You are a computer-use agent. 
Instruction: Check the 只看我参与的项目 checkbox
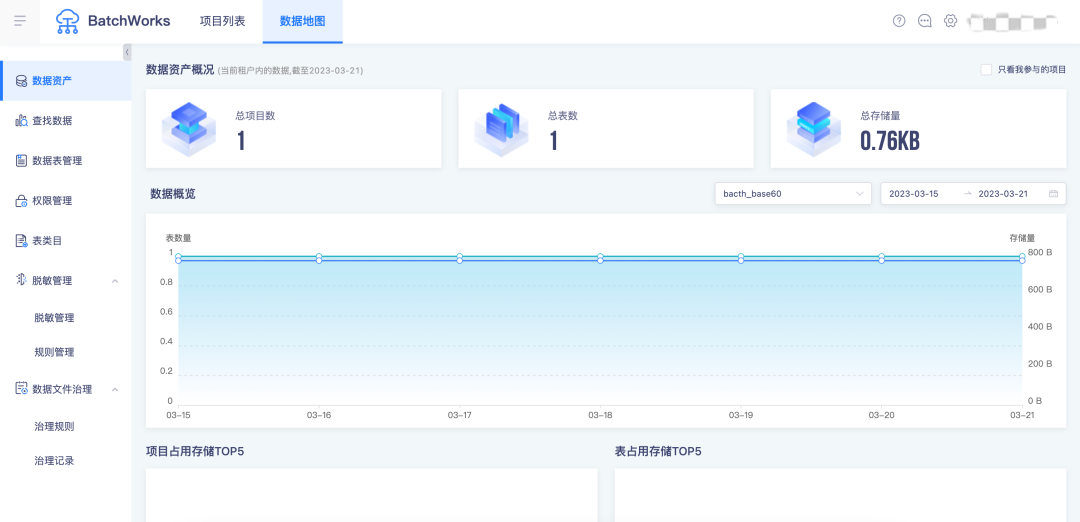(986, 70)
